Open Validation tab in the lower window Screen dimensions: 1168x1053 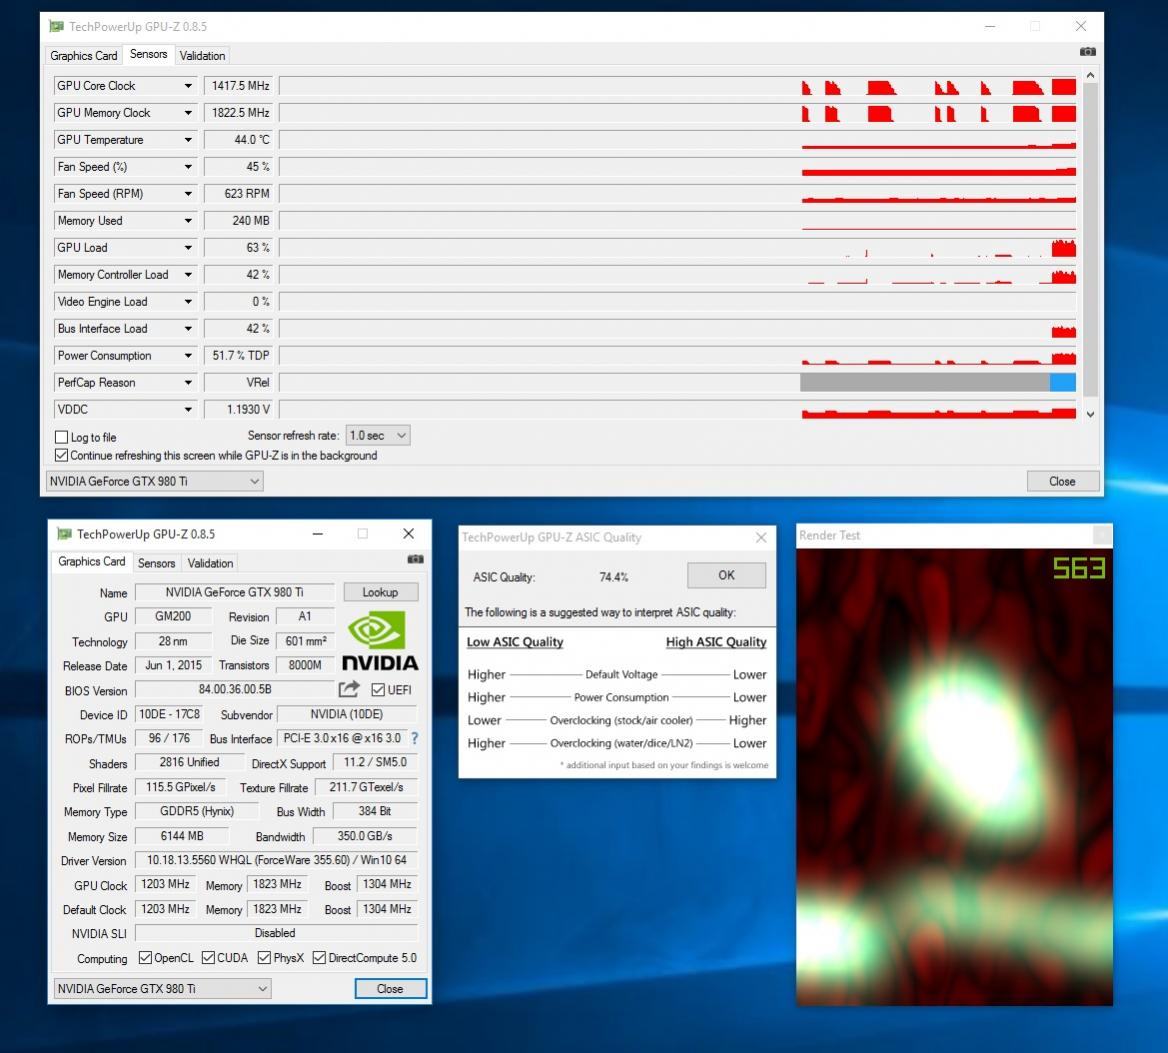coord(210,564)
